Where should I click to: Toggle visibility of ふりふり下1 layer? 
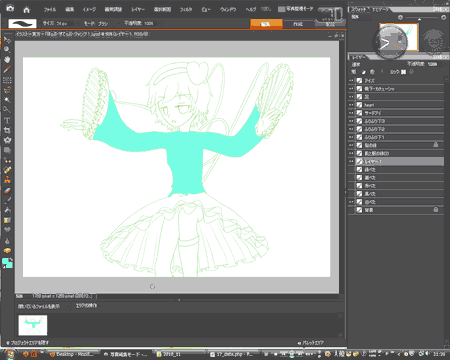[351, 137]
